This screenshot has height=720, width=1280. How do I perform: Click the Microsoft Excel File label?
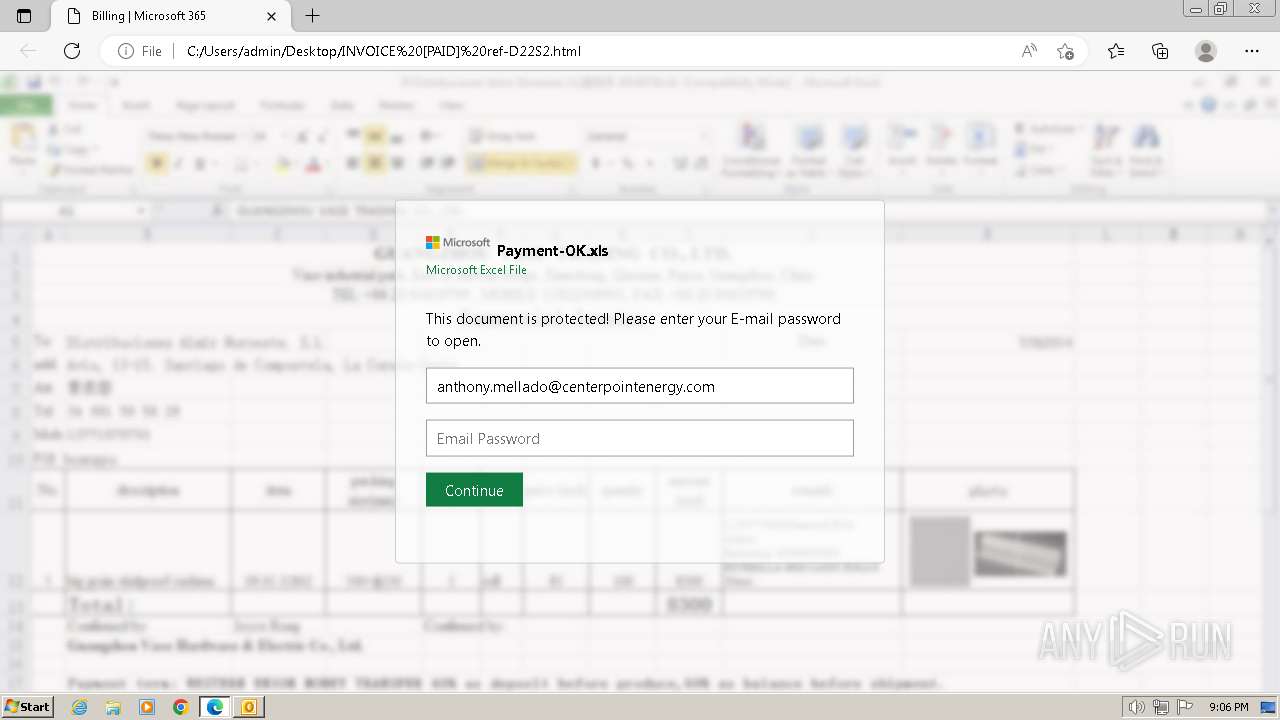[476, 270]
